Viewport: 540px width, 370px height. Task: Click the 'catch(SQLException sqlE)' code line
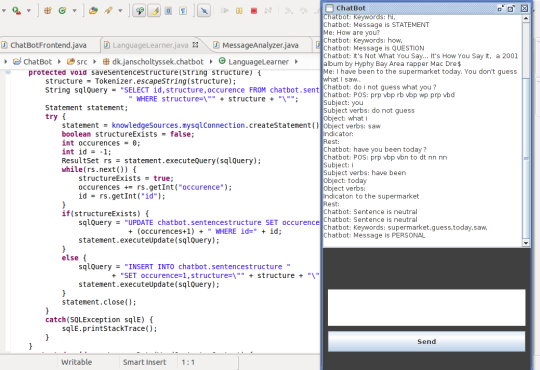point(99,319)
